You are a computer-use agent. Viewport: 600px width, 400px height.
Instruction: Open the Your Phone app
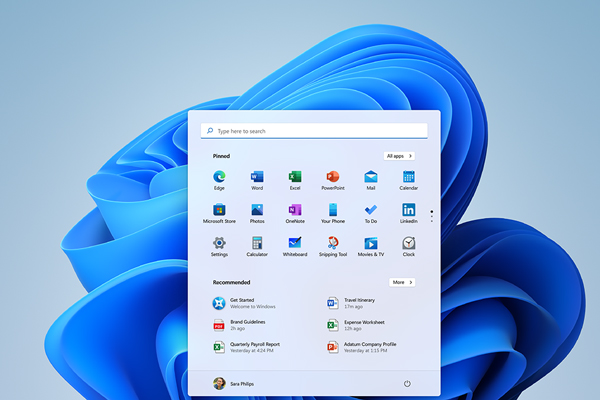pyautogui.click(x=333, y=210)
